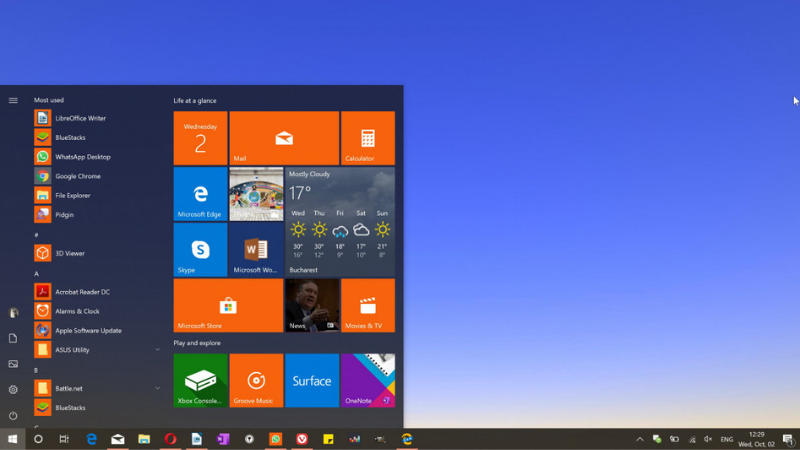Open the OneNote tile
The height and width of the screenshot is (450, 800).
coord(368,381)
